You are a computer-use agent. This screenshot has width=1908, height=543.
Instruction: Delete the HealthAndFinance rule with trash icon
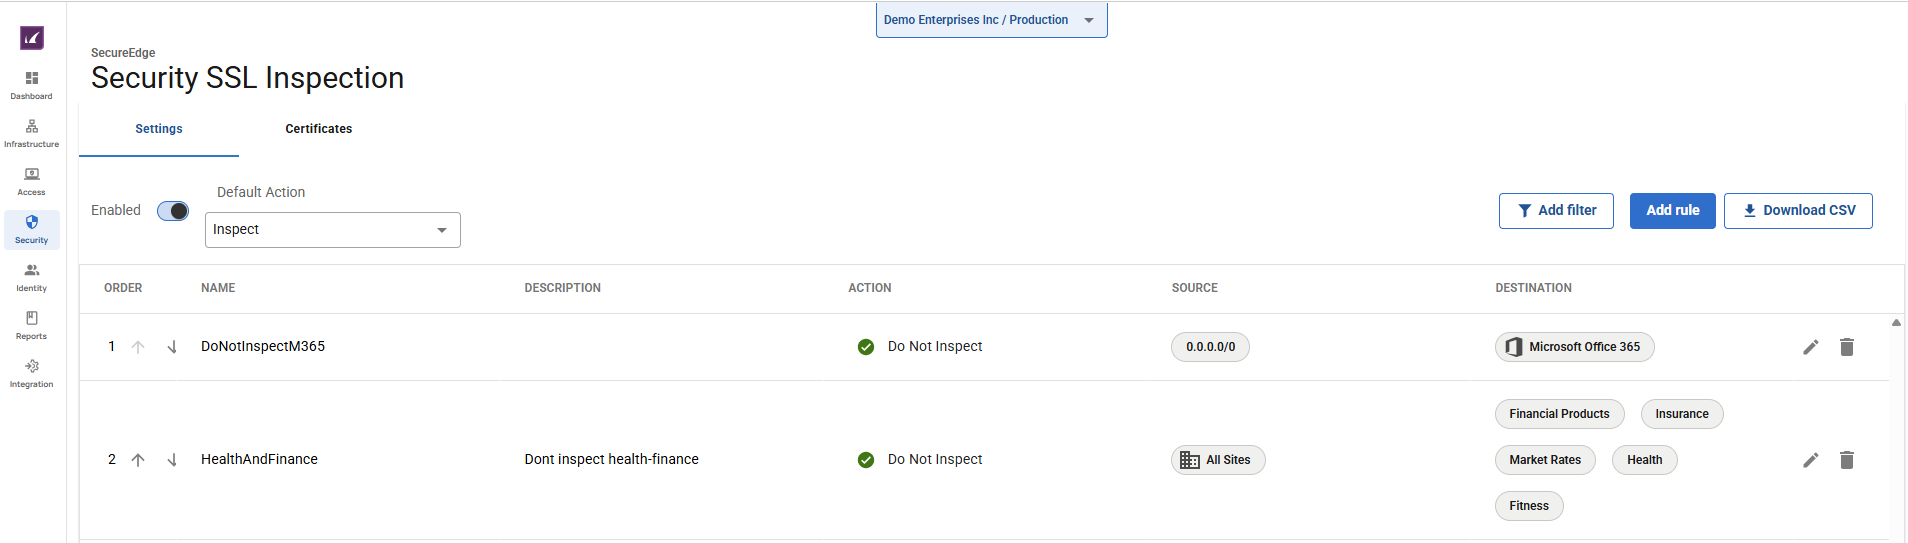tap(1846, 460)
